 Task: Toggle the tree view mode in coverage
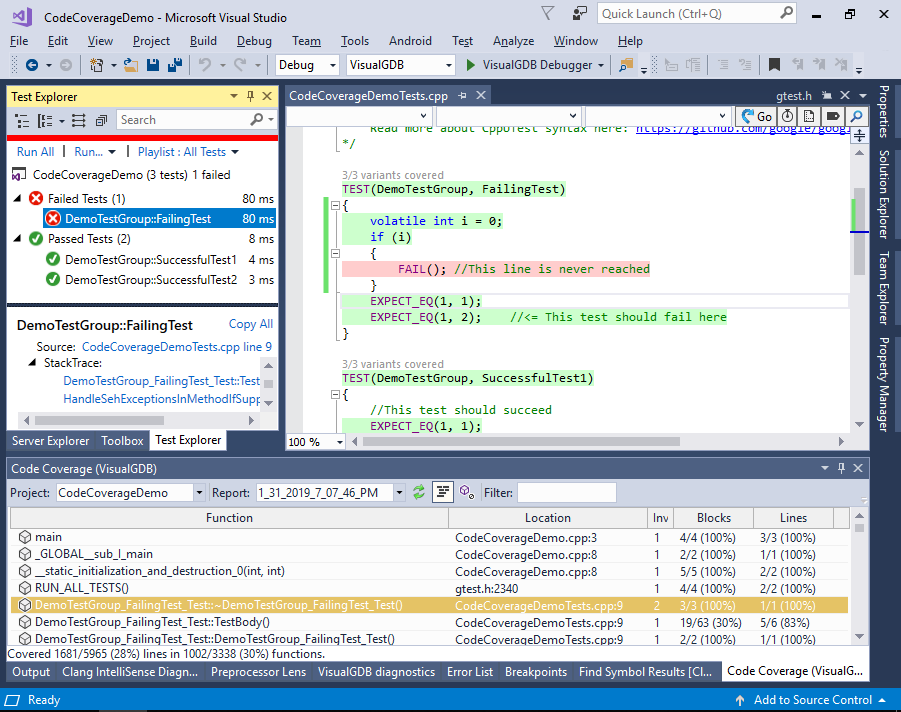coord(442,492)
